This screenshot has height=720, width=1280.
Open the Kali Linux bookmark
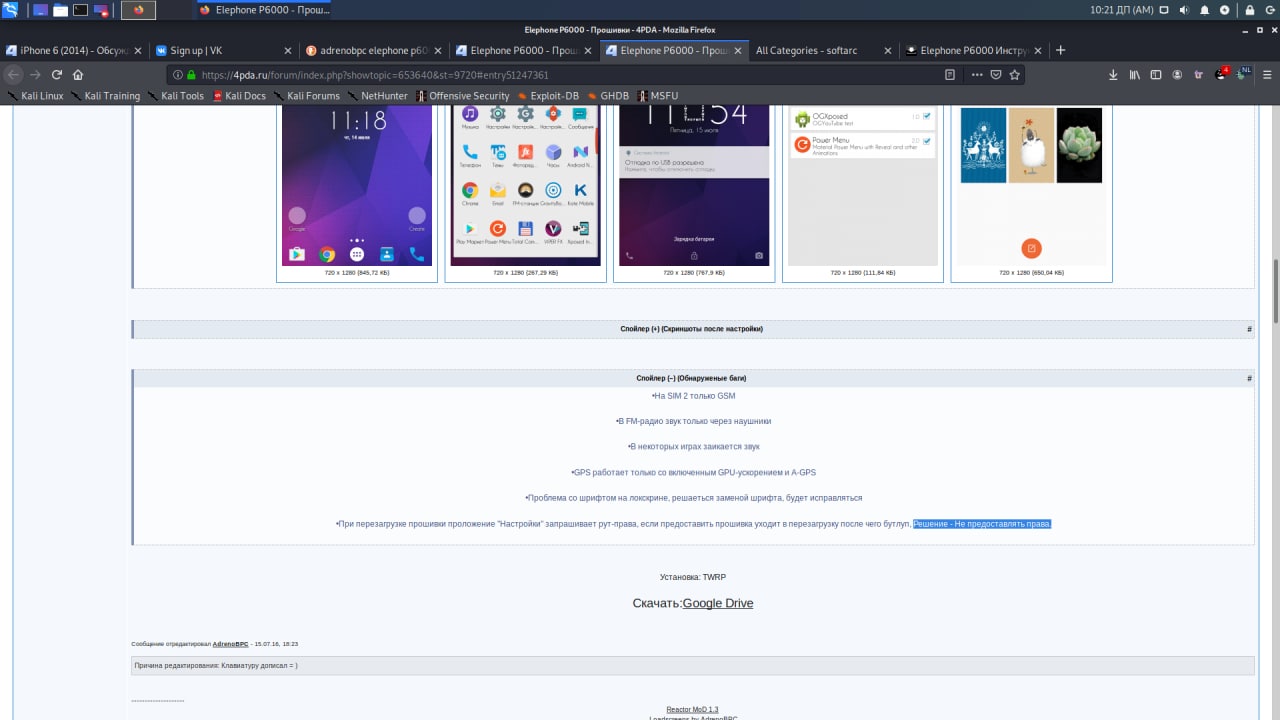35,96
